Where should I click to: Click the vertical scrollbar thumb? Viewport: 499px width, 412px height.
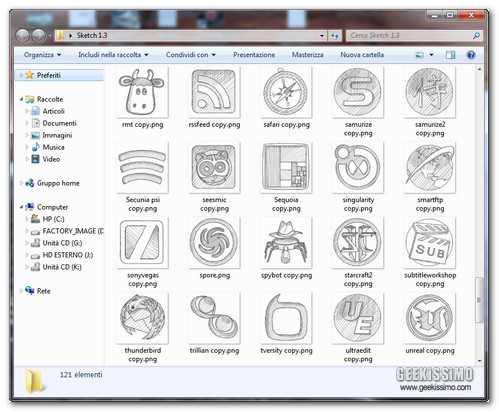point(479,300)
